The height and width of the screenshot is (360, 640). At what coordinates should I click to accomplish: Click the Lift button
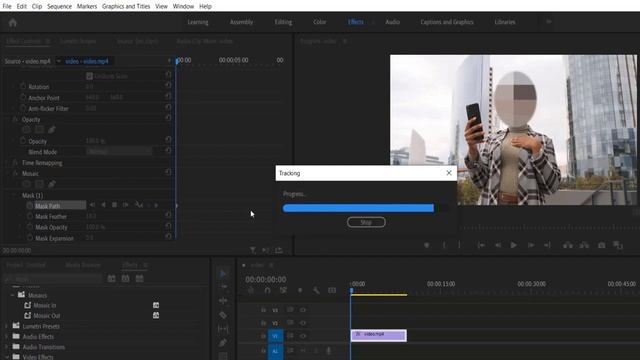pos(568,245)
